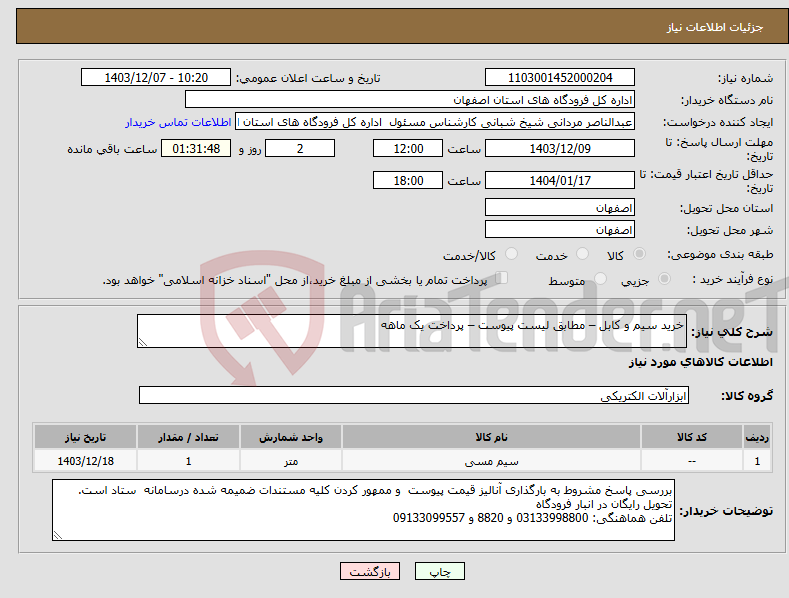Click the تاریخ نیاز column header

86,437
